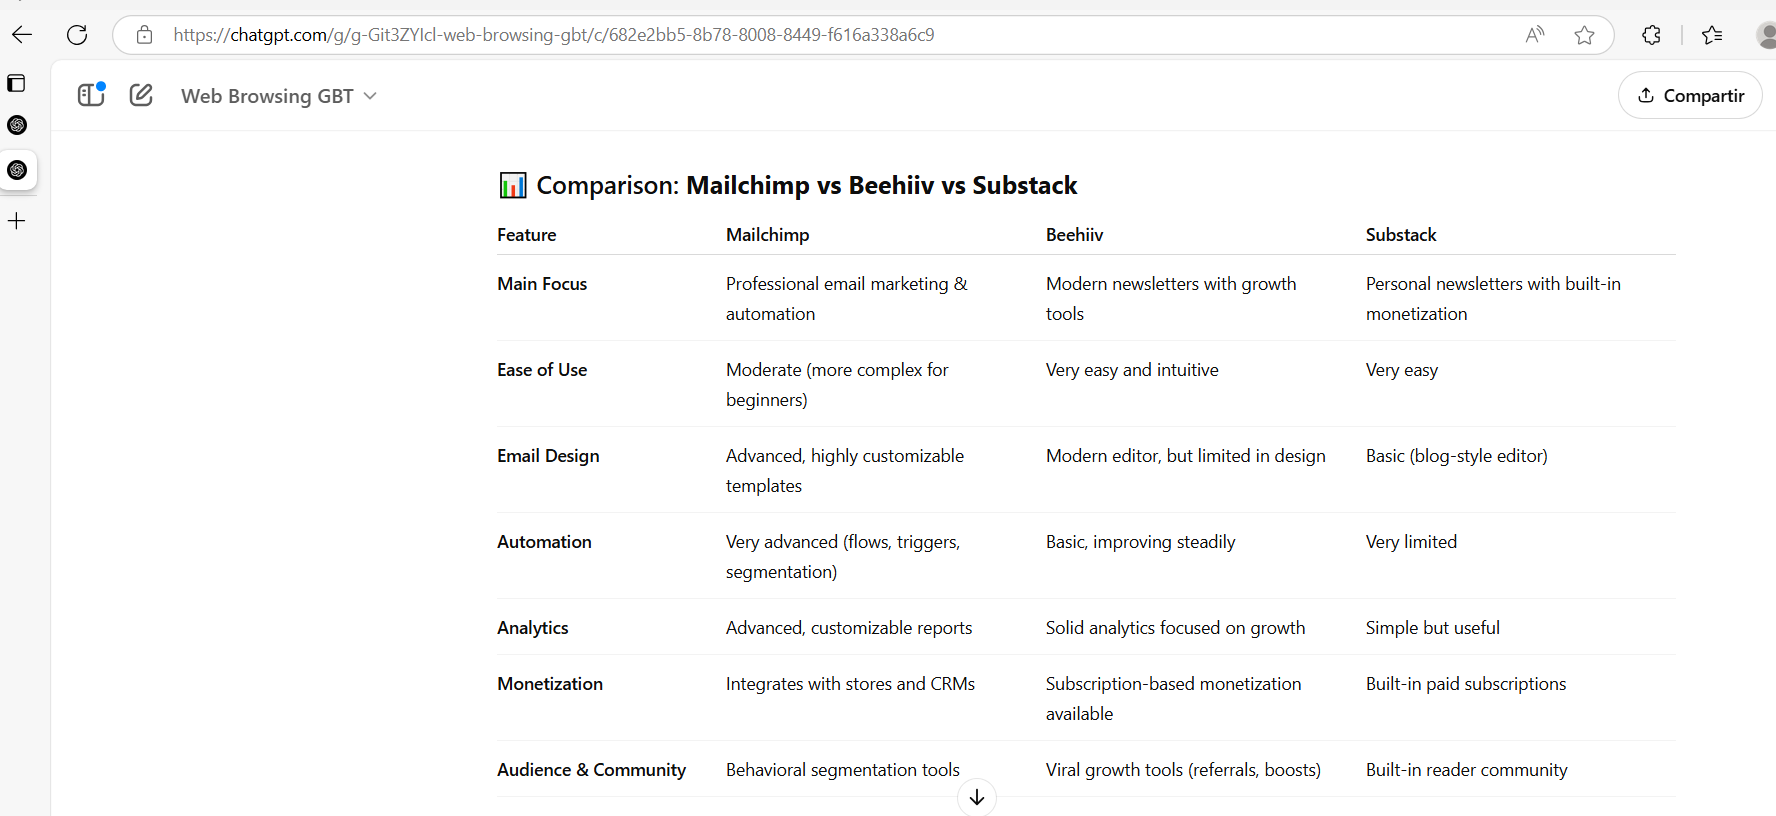Screen dimensions: 1776x816
Task: Open a new tab with the plus icon
Action: point(17,221)
